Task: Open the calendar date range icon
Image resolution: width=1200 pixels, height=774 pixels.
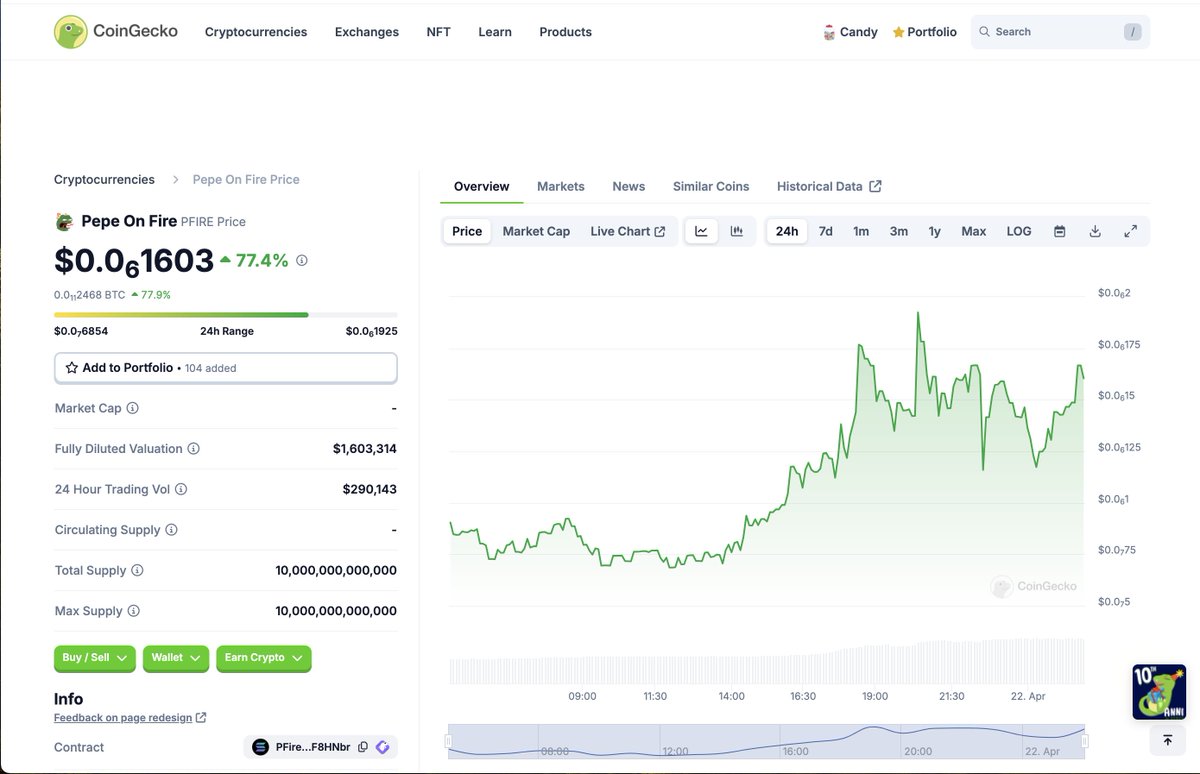Action: [x=1060, y=231]
